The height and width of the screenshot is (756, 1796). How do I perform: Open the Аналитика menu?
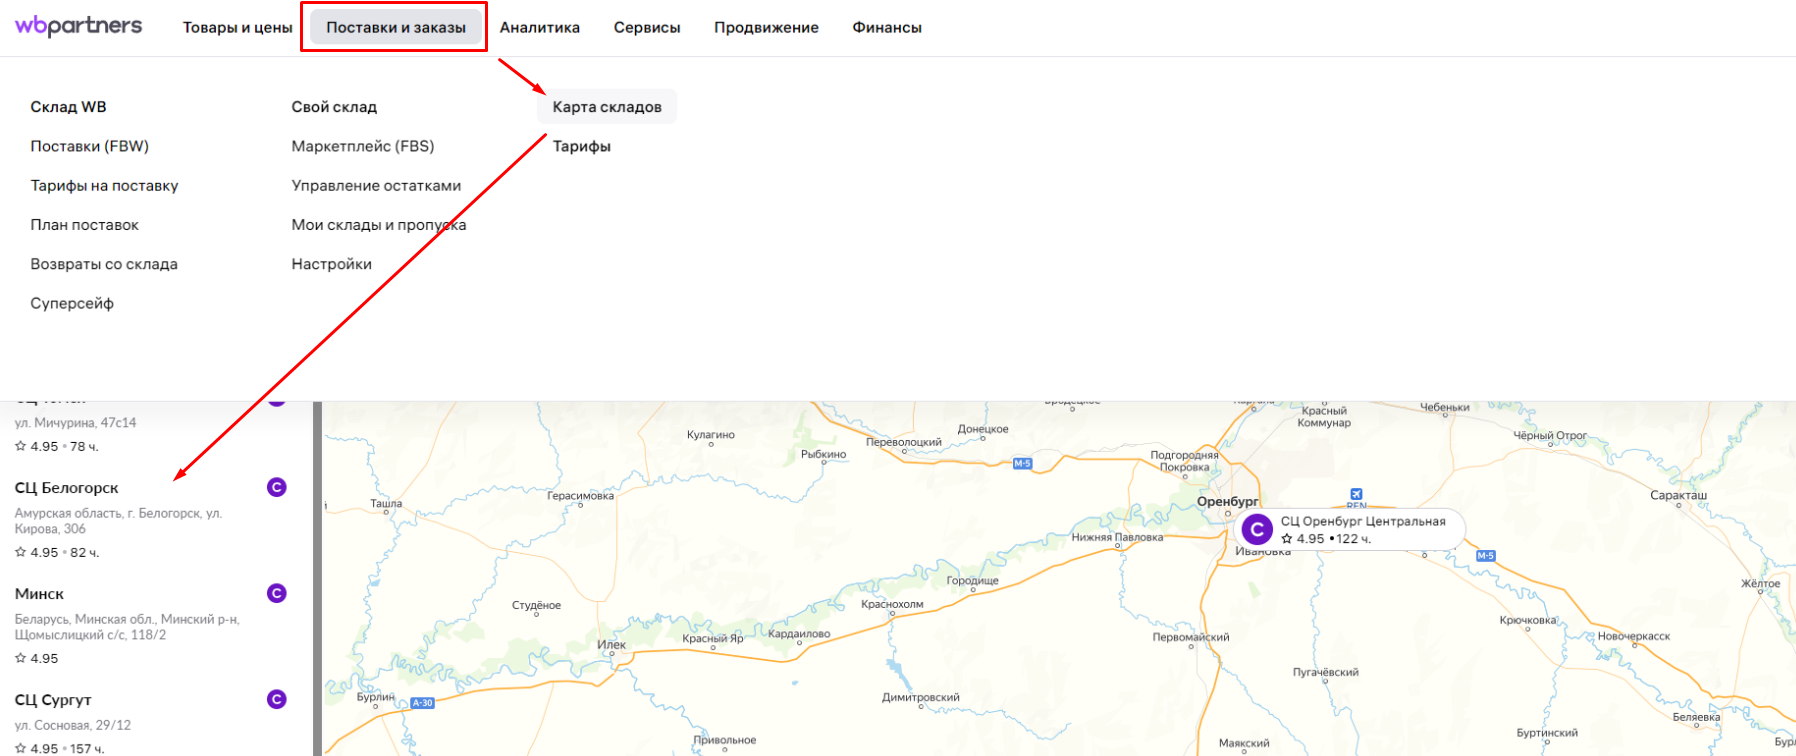click(540, 28)
